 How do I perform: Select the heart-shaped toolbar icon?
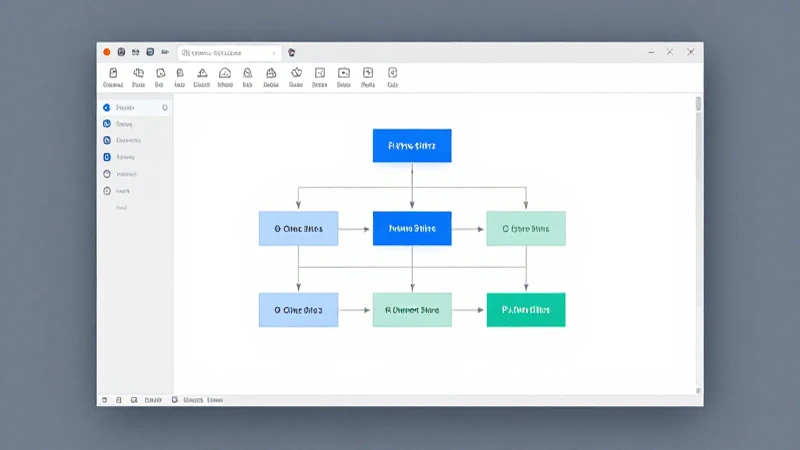[296, 72]
